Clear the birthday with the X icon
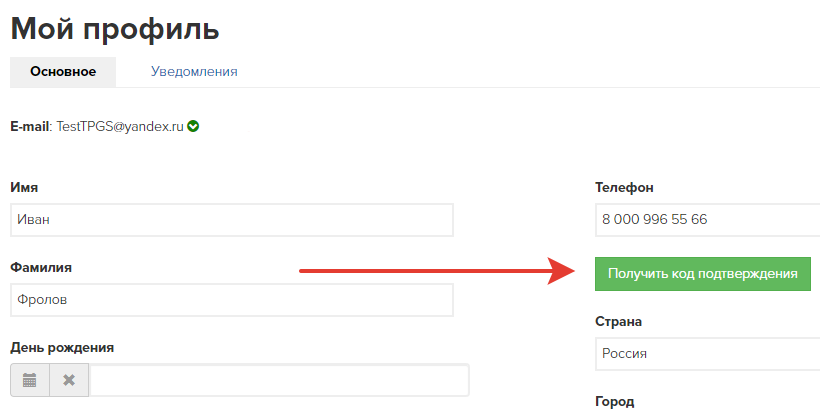 click(x=69, y=380)
